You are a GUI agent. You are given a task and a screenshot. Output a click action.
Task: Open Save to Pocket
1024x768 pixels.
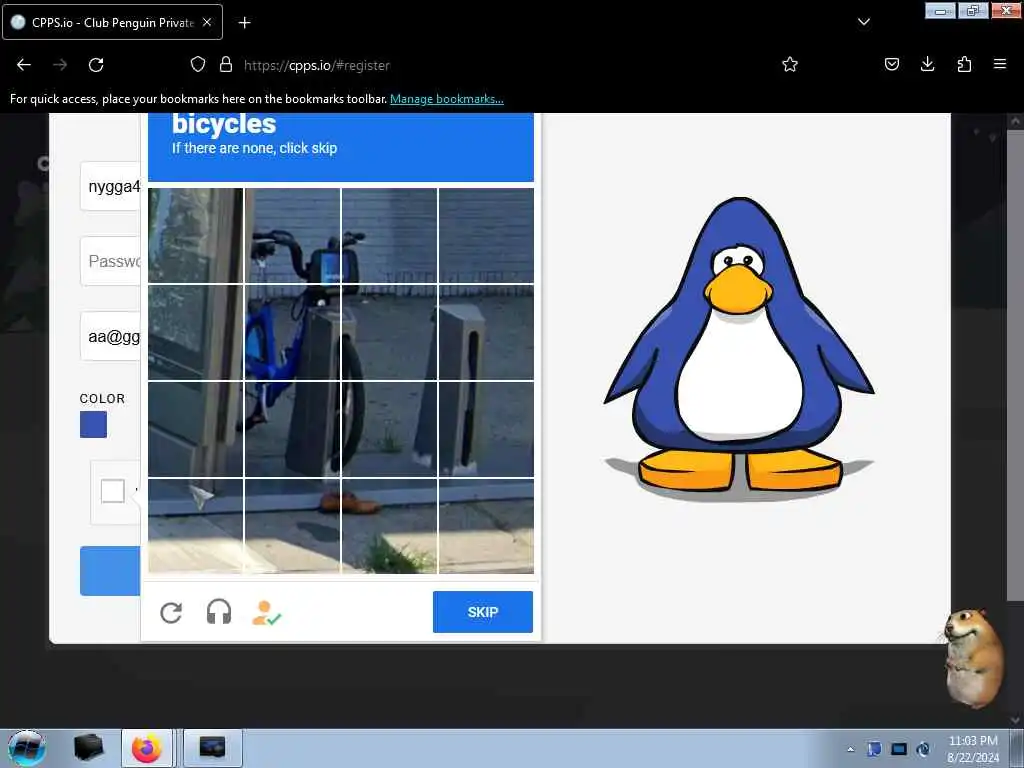click(892, 64)
